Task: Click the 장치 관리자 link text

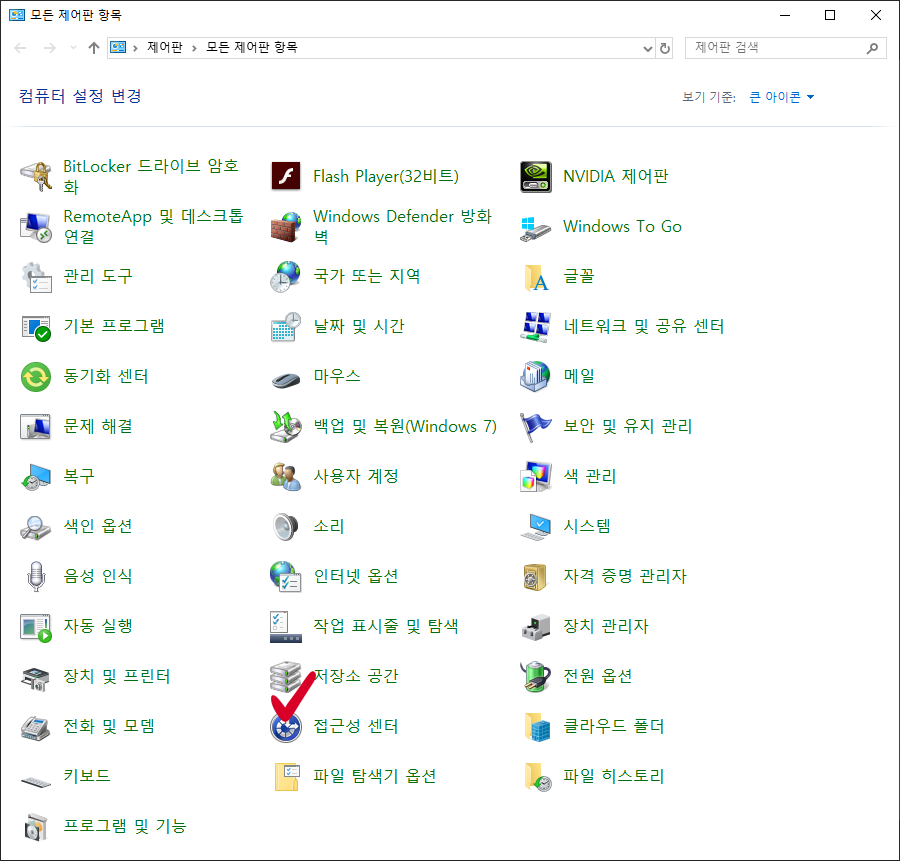Action: click(606, 626)
